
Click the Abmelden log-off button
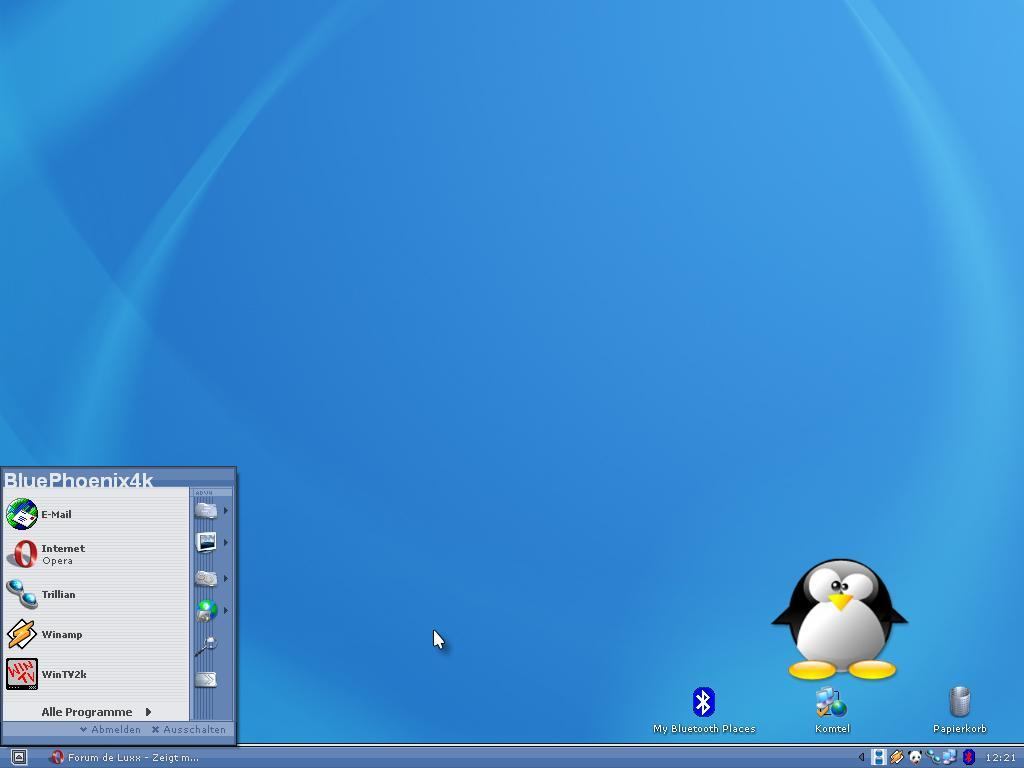(110, 729)
